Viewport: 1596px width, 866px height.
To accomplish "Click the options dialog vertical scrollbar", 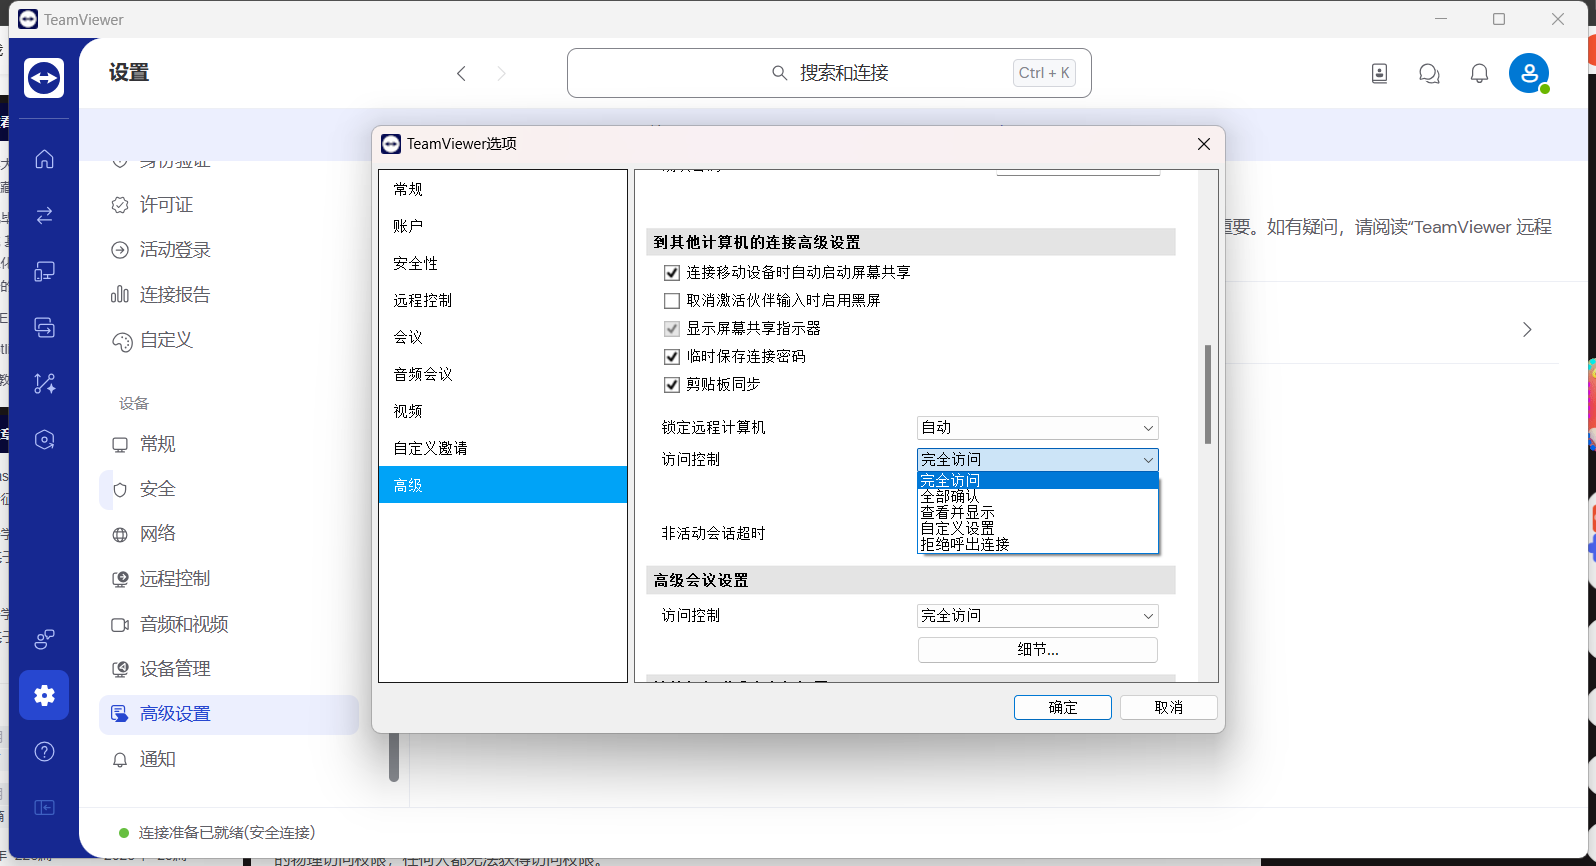I will click(1208, 395).
